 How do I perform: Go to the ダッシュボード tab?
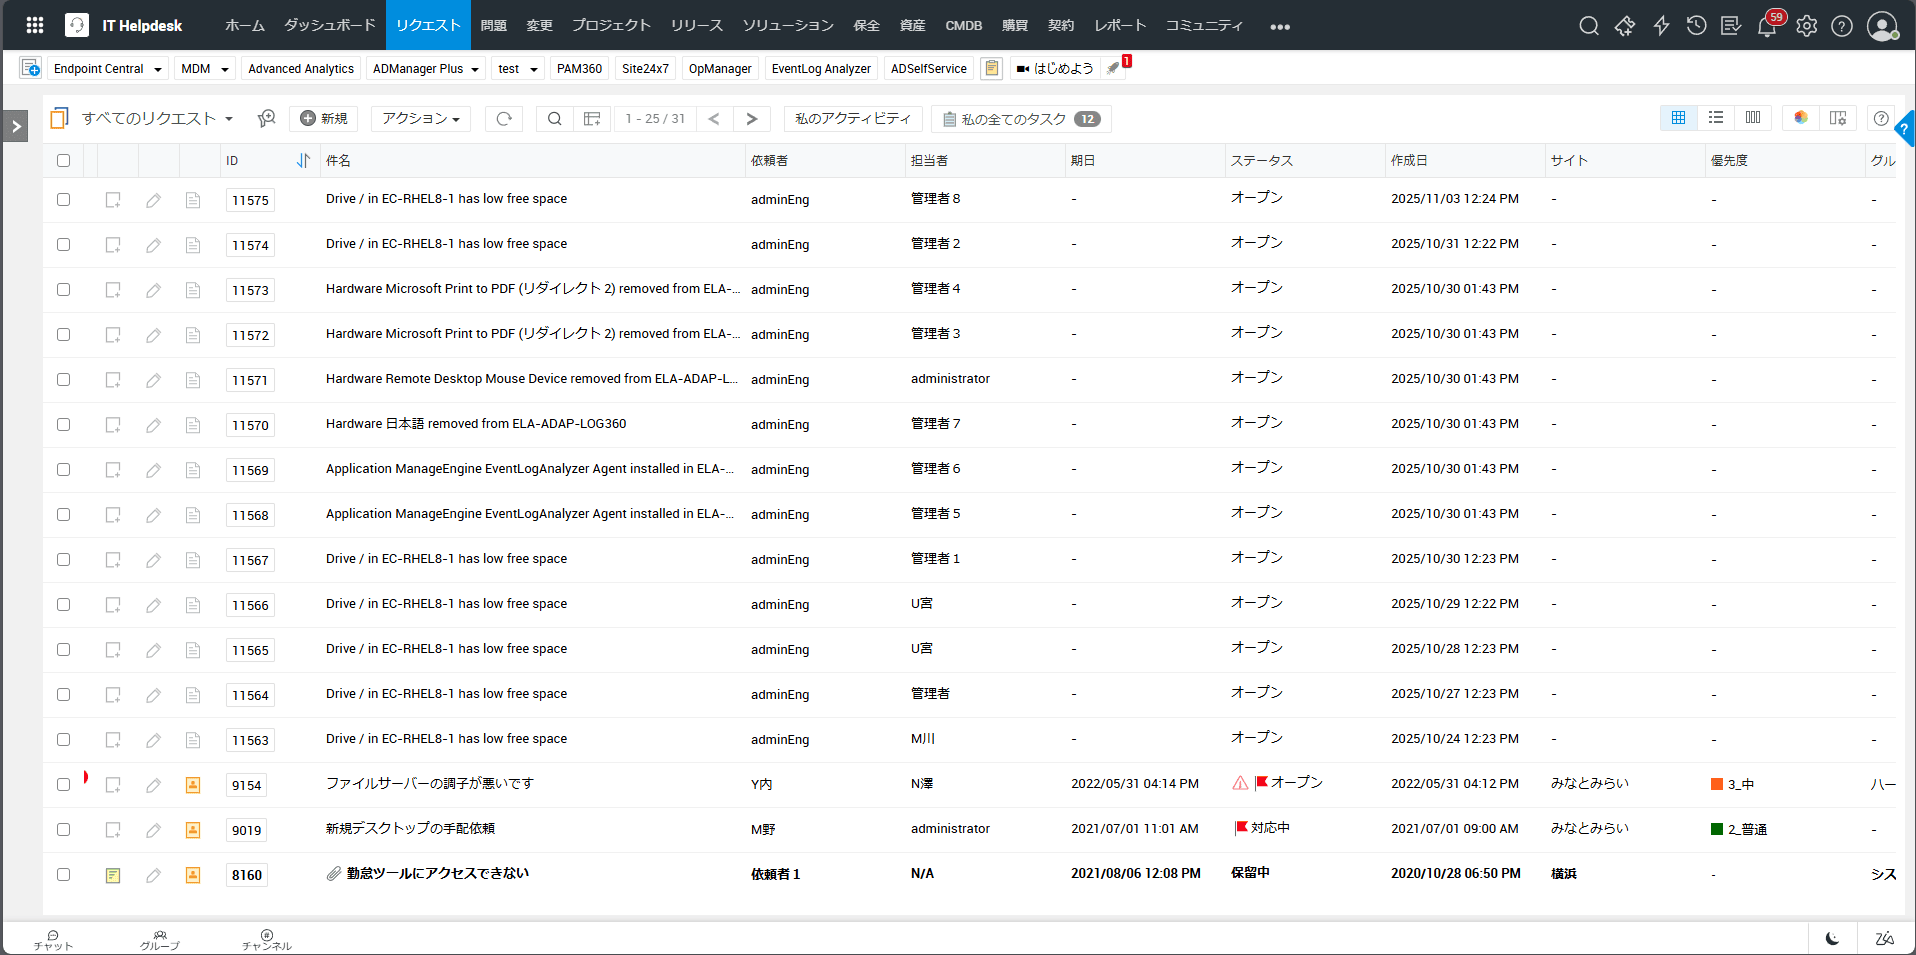[329, 25]
